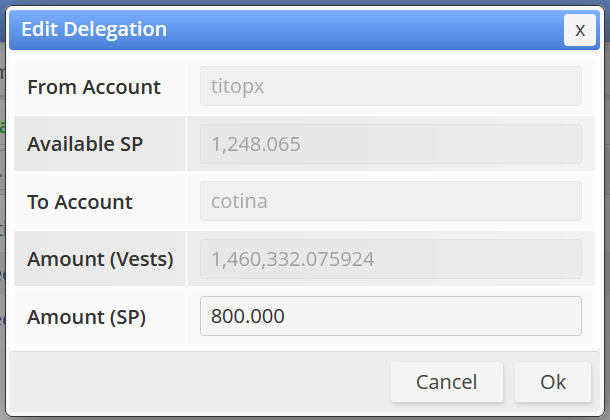Click the greyed cotina recipient name text
610x420 pixels.
pos(239,201)
